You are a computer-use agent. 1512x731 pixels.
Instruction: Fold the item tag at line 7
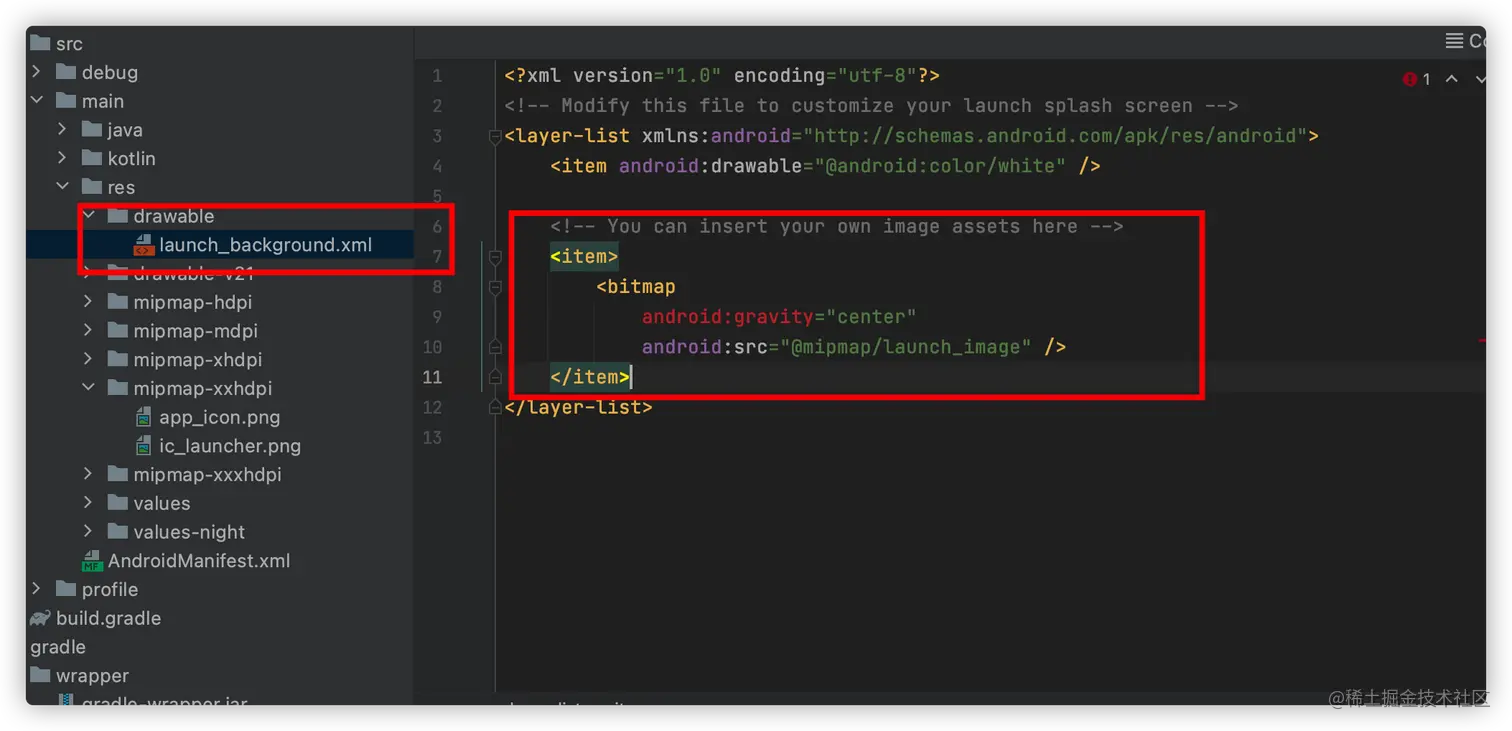[495, 257]
